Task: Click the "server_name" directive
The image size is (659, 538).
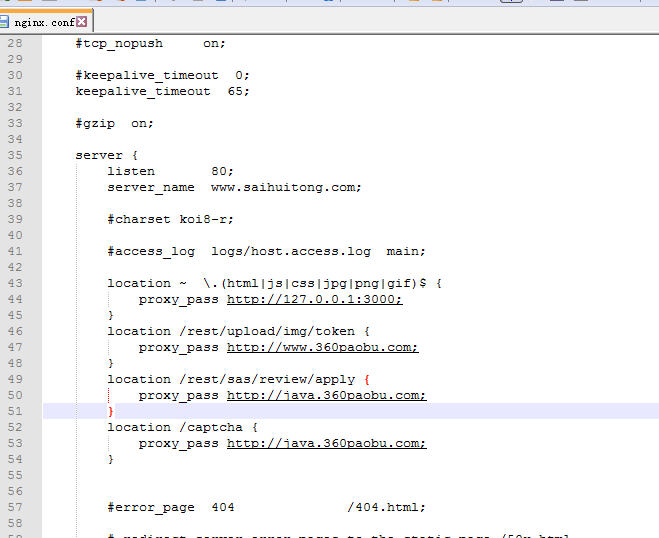Action: [151, 187]
